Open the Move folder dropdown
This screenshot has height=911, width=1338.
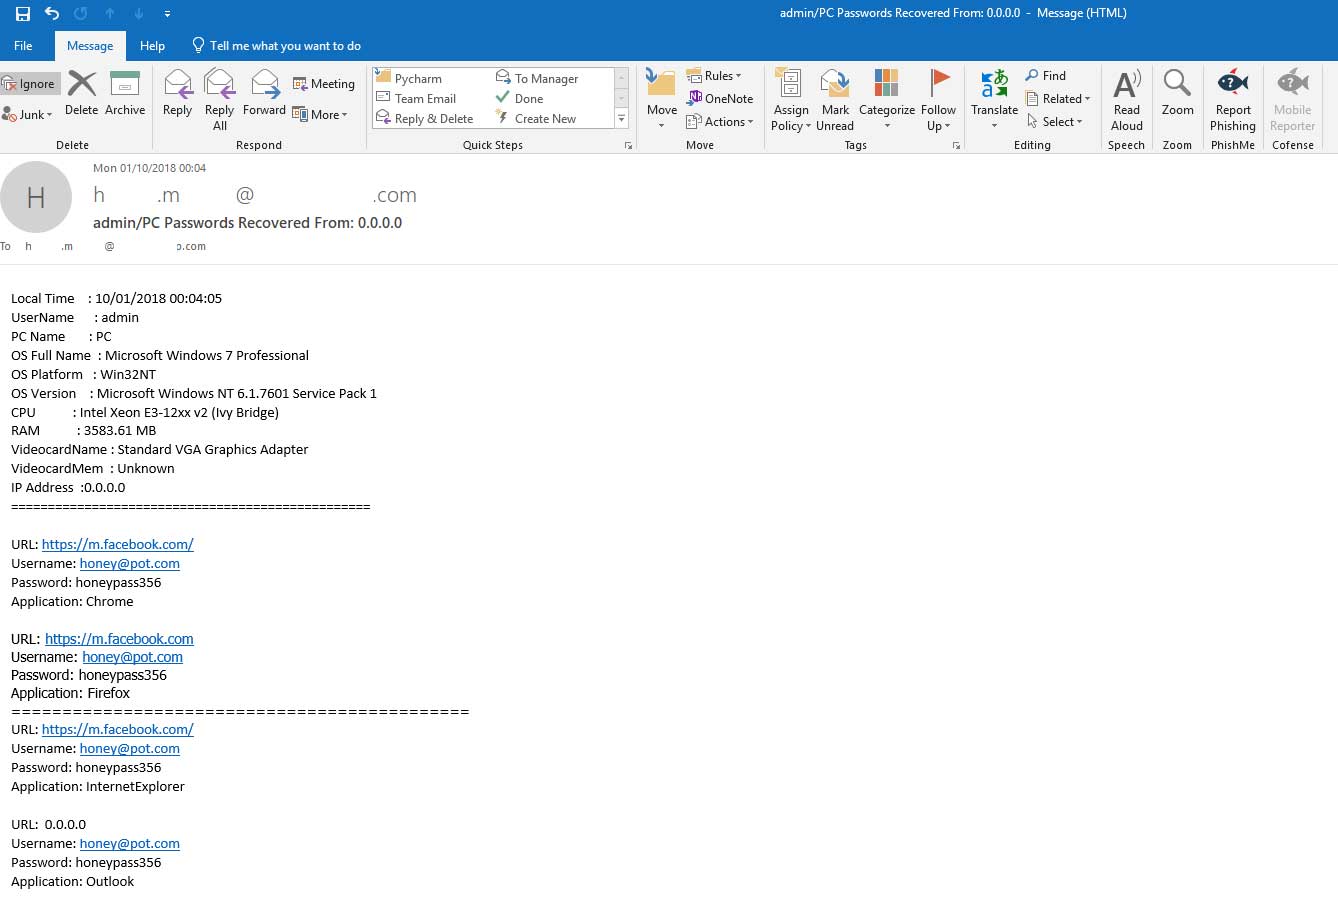pyautogui.click(x=661, y=100)
